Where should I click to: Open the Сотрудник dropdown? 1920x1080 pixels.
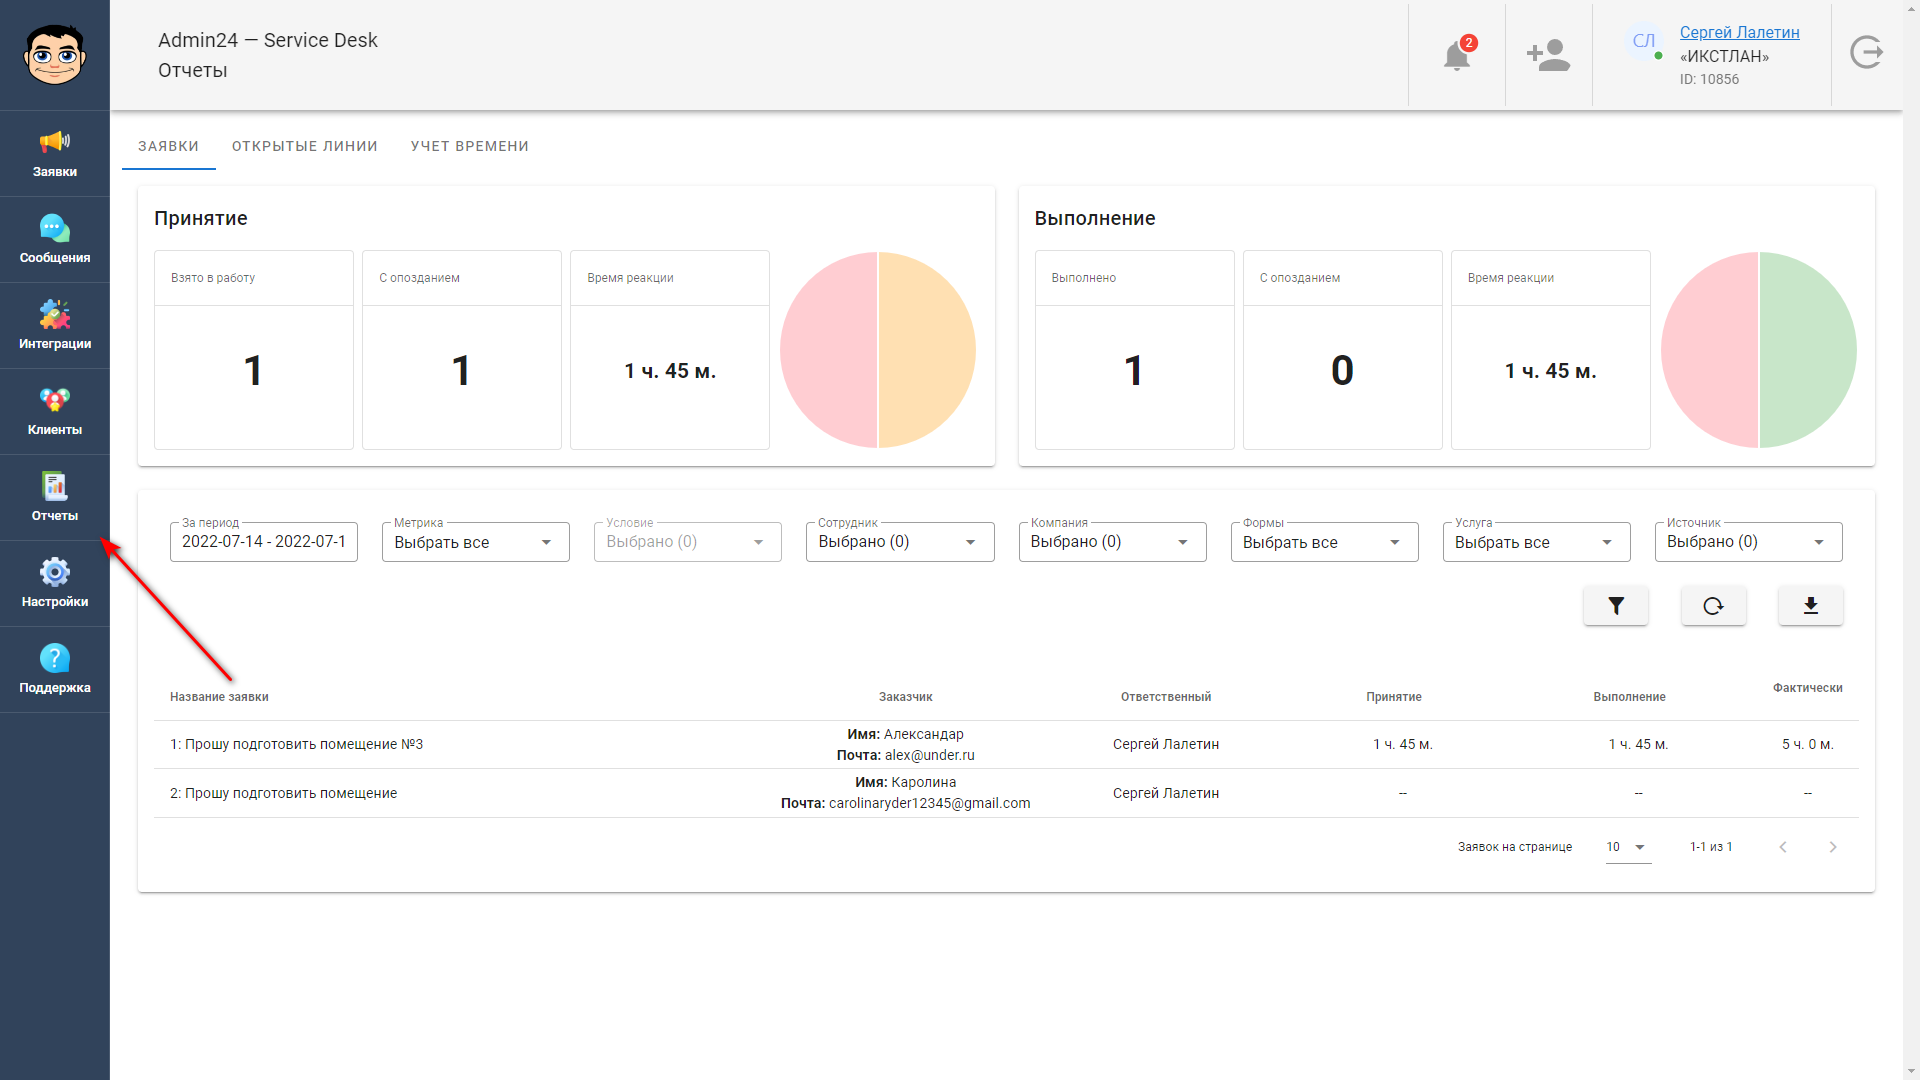coord(900,542)
